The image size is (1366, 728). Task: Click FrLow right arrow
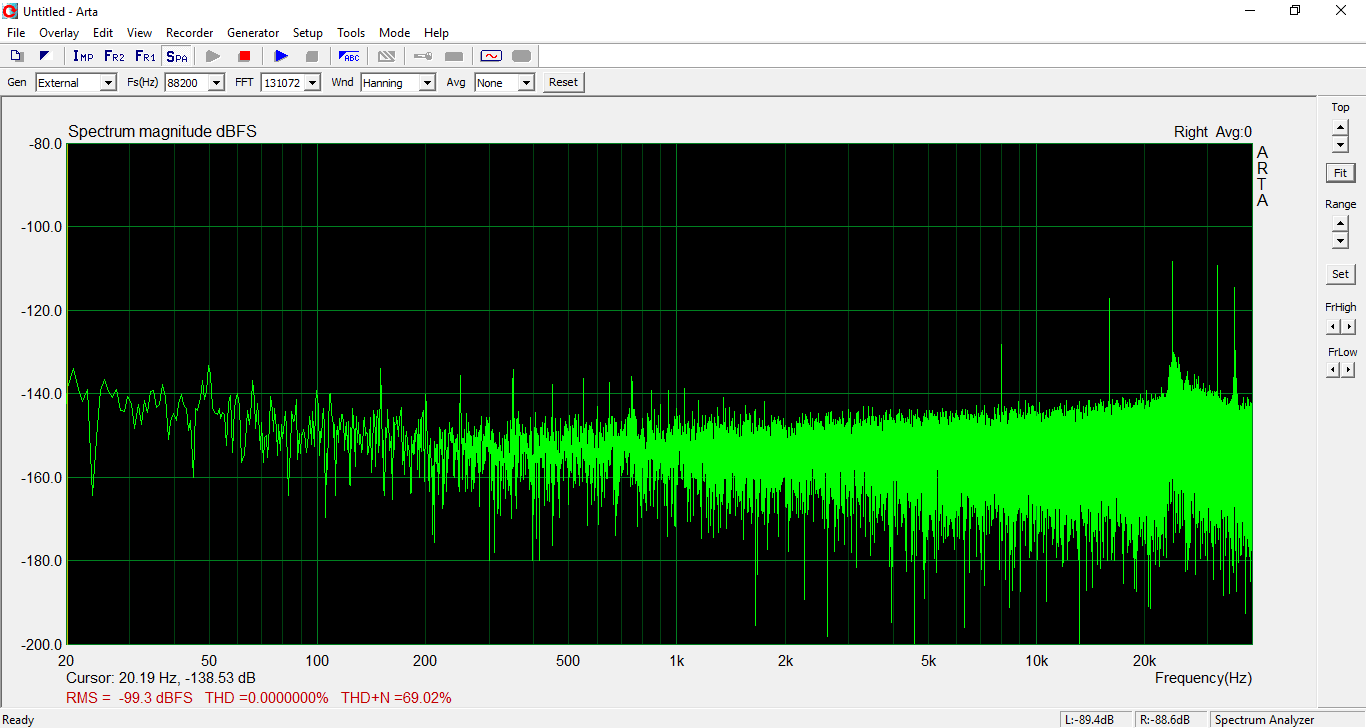pos(1349,370)
